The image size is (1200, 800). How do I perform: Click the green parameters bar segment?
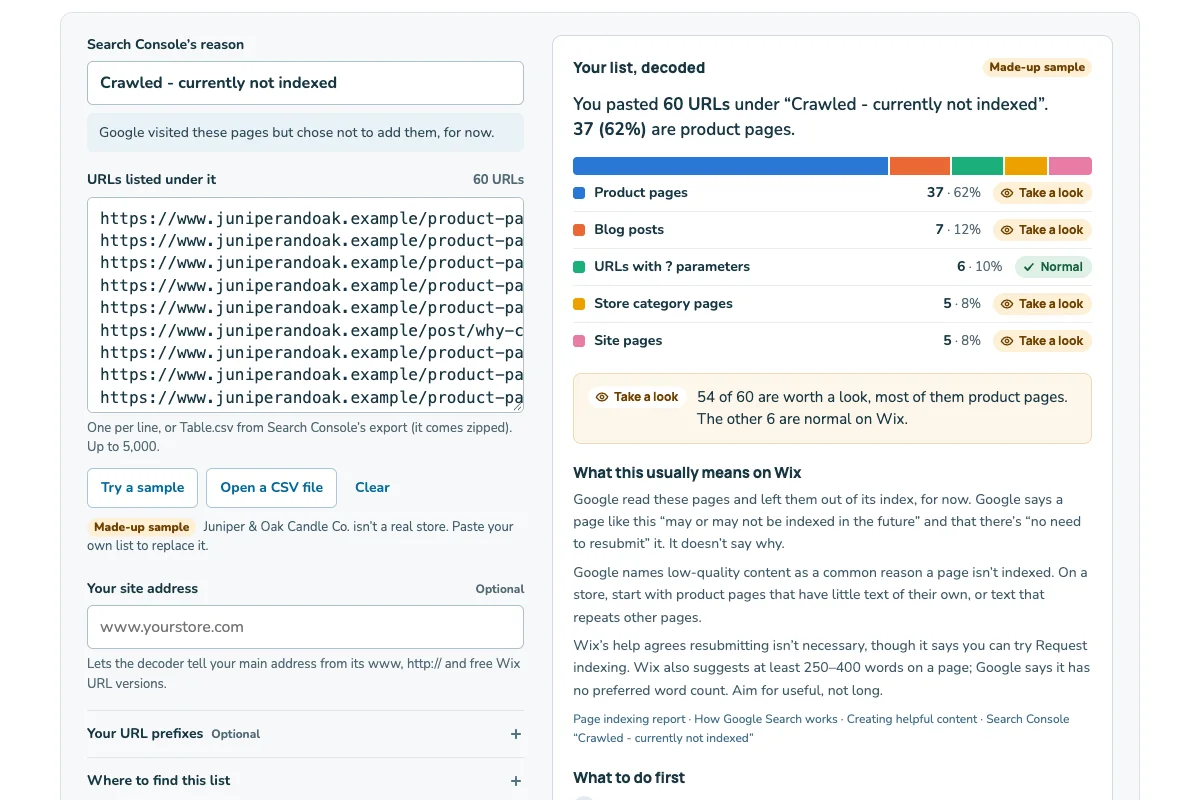point(977,166)
